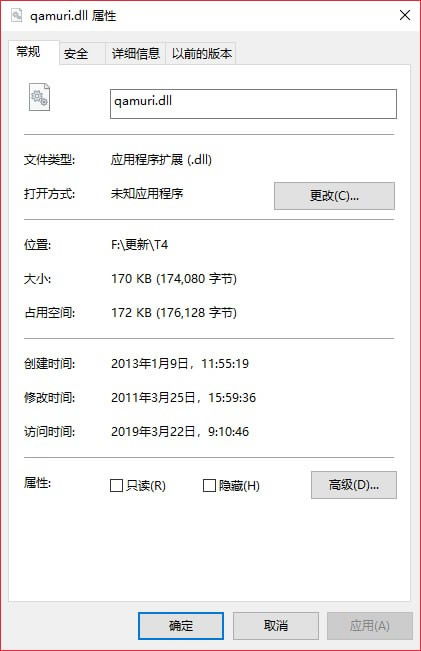Click the 未知应用程序 open-with text
Image resolution: width=421 pixels, height=651 pixels.
(147, 193)
